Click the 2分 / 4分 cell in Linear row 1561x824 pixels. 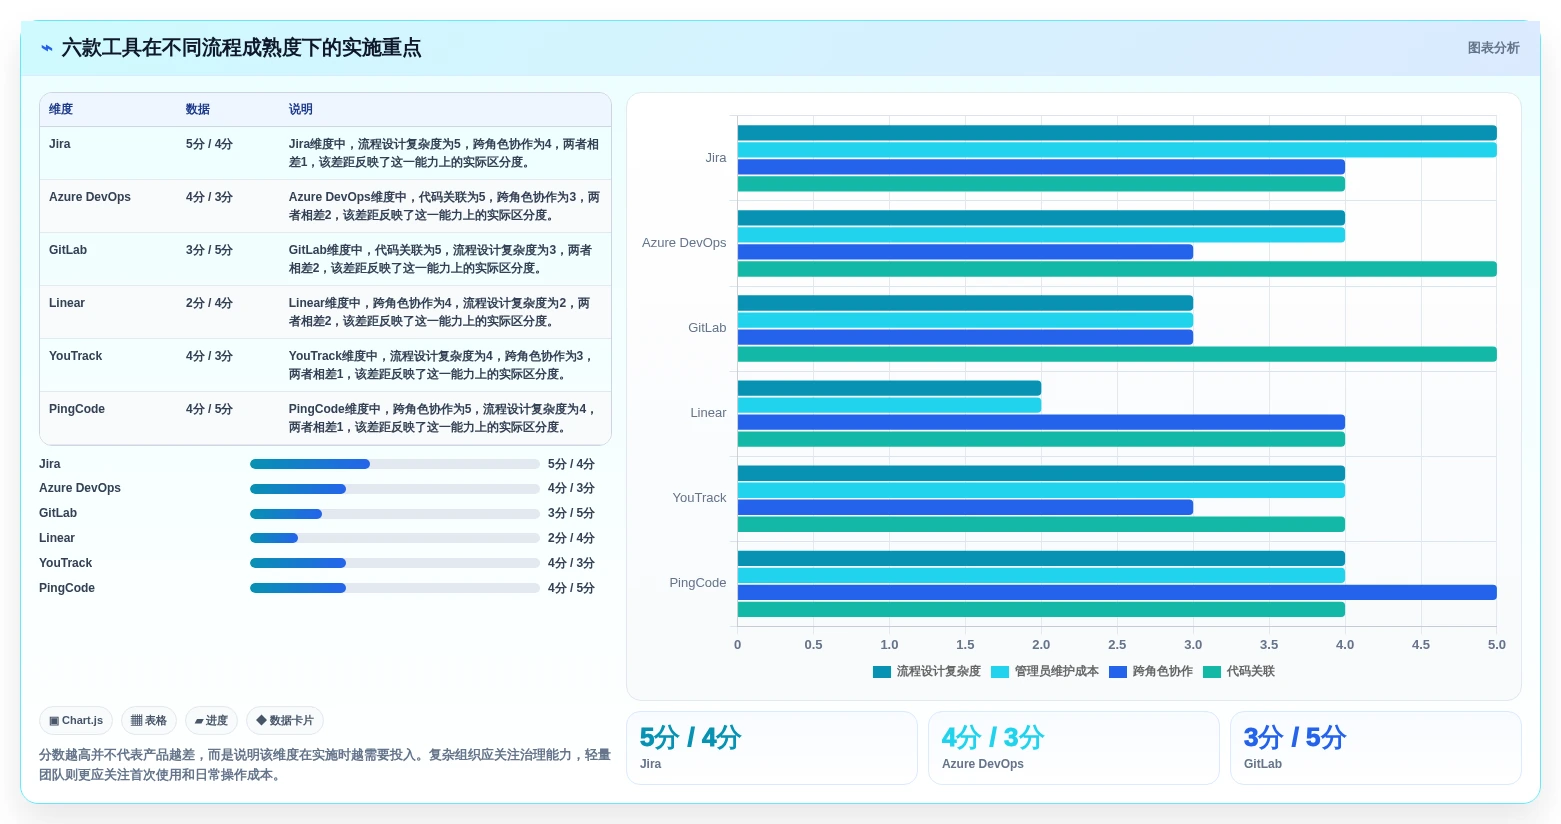209,303
